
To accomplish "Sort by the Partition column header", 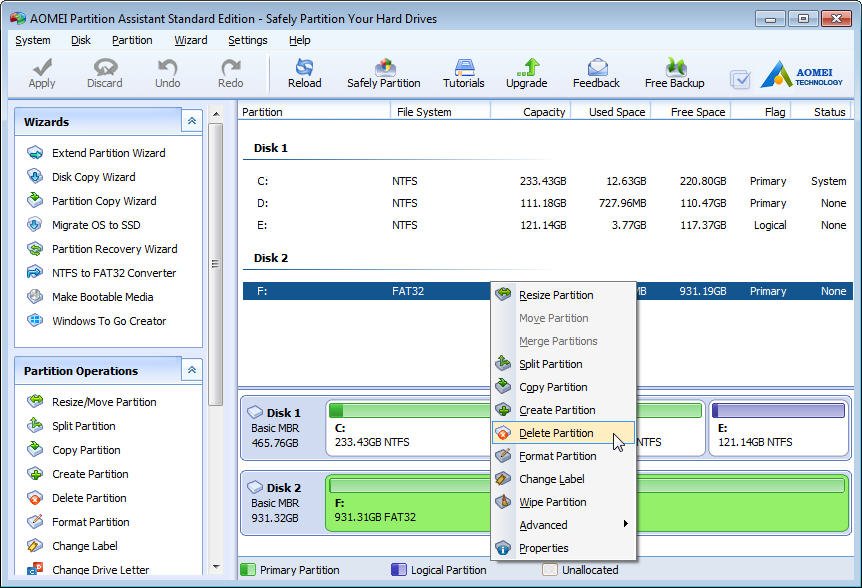I will pyautogui.click(x=314, y=112).
